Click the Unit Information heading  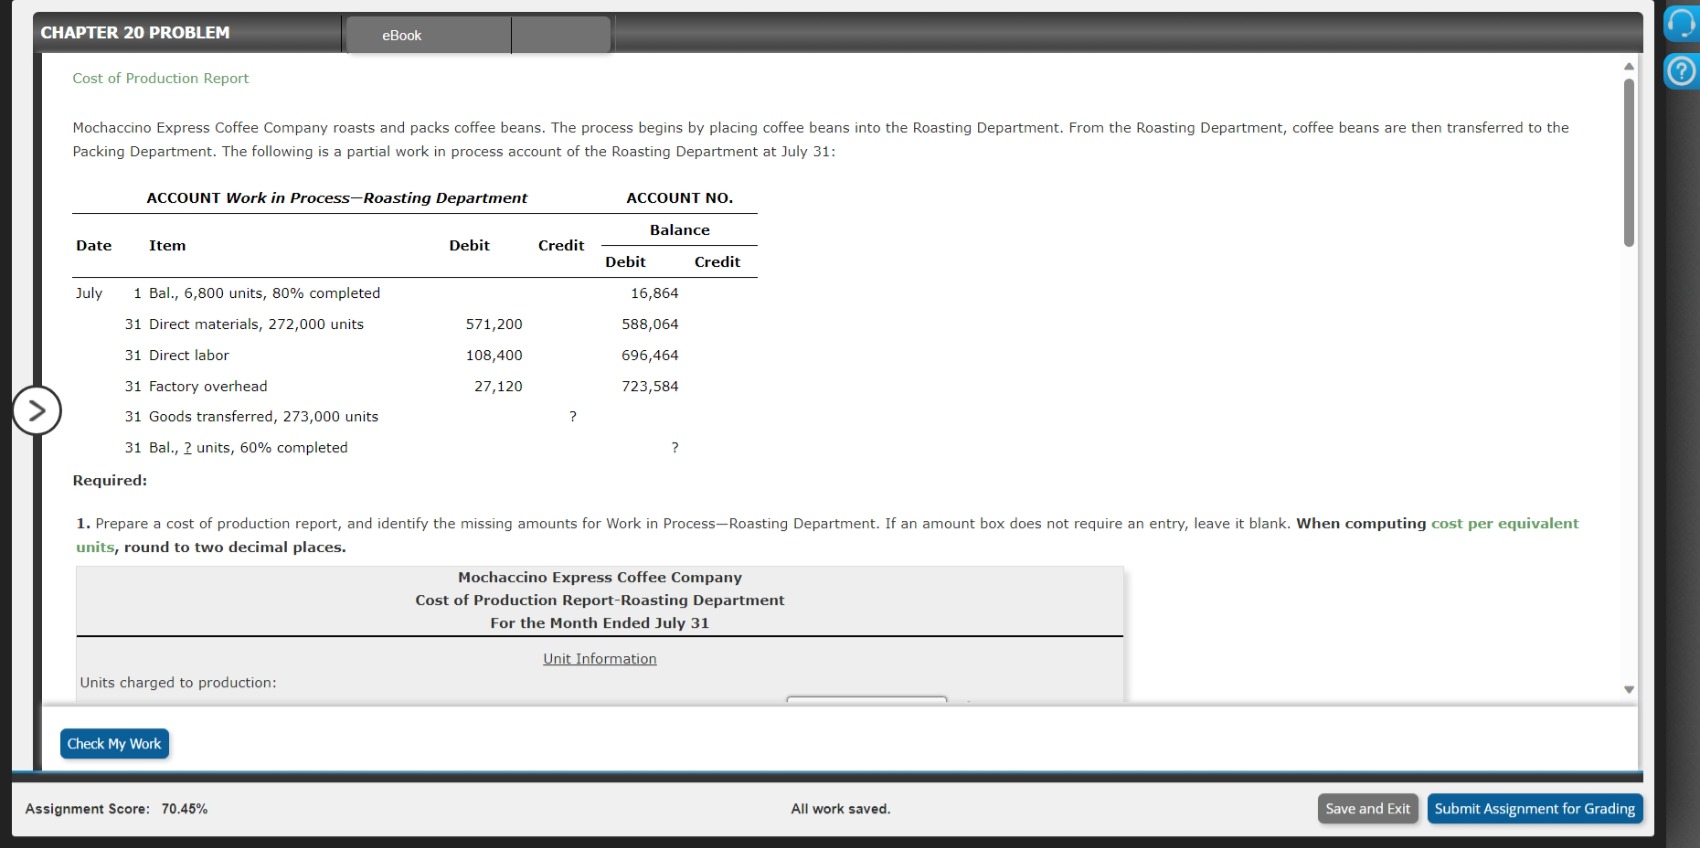(x=600, y=659)
